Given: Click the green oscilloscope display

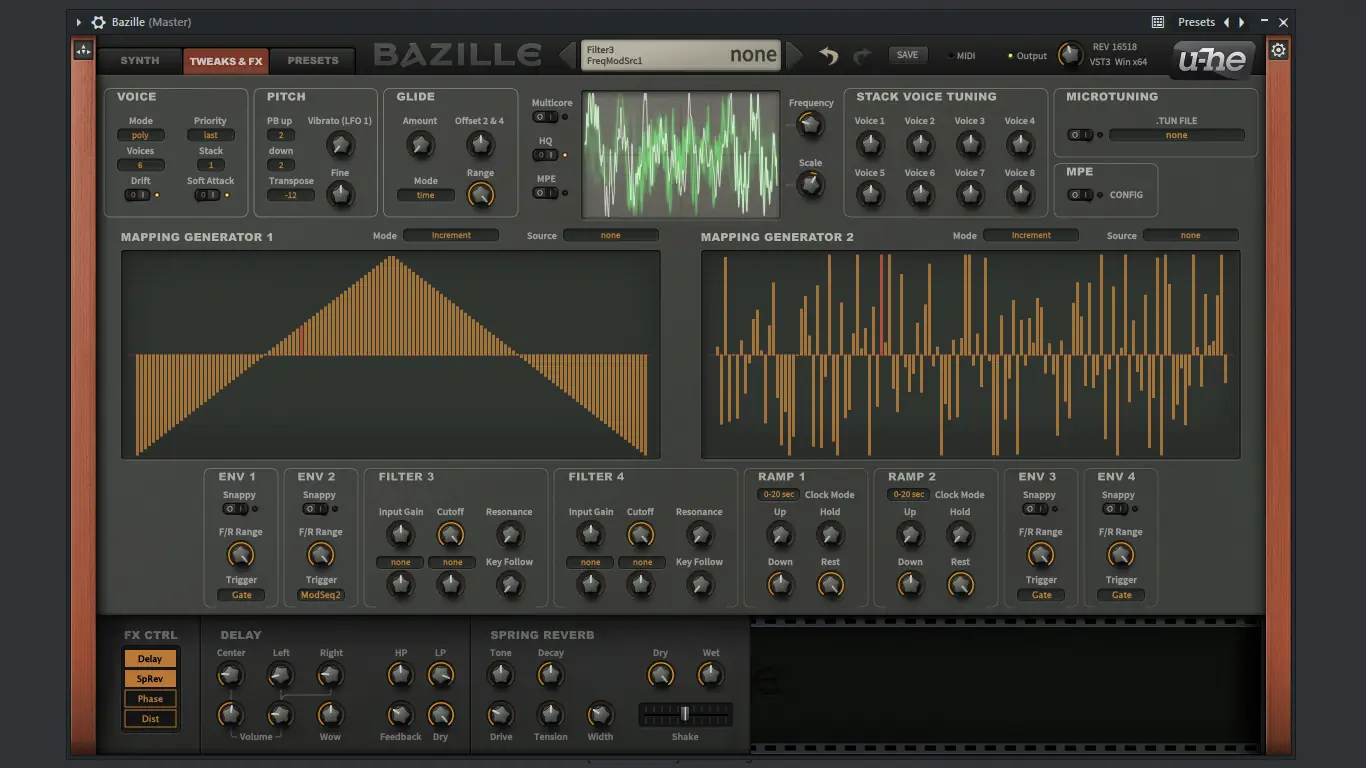Looking at the screenshot, I should (x=681, y=154).
